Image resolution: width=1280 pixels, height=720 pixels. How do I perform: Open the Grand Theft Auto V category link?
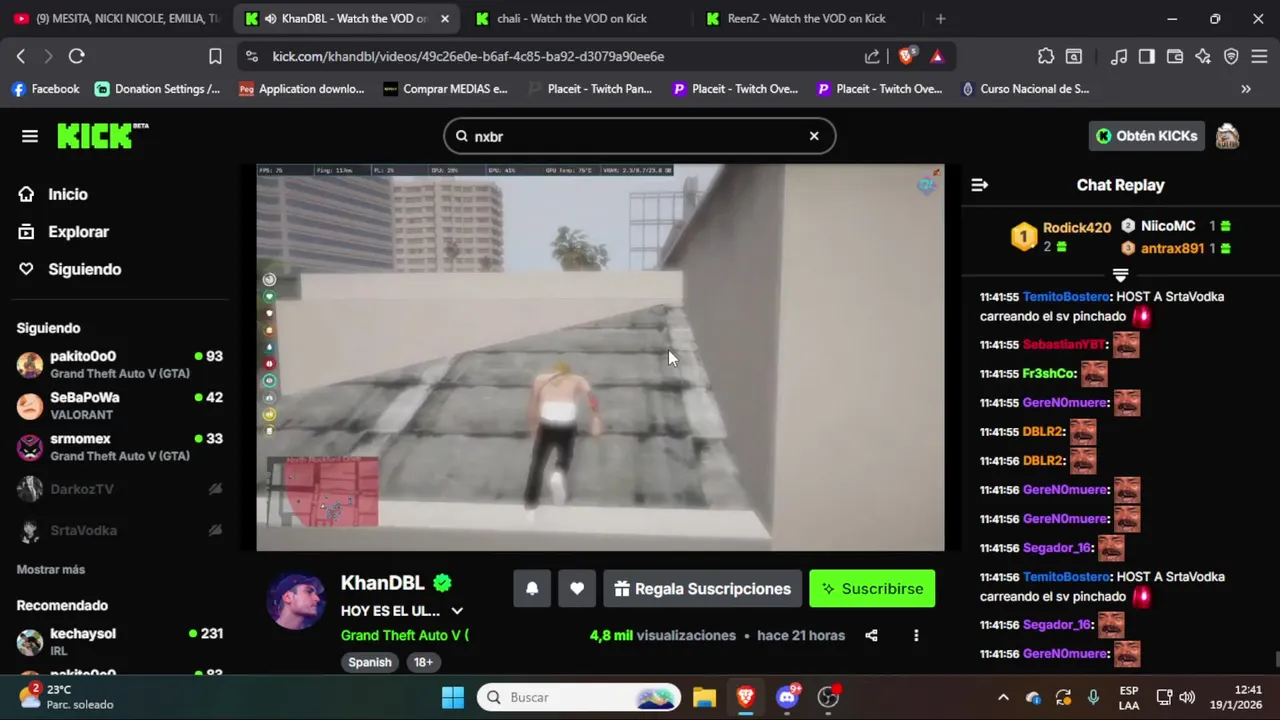(x=404, y=635)
